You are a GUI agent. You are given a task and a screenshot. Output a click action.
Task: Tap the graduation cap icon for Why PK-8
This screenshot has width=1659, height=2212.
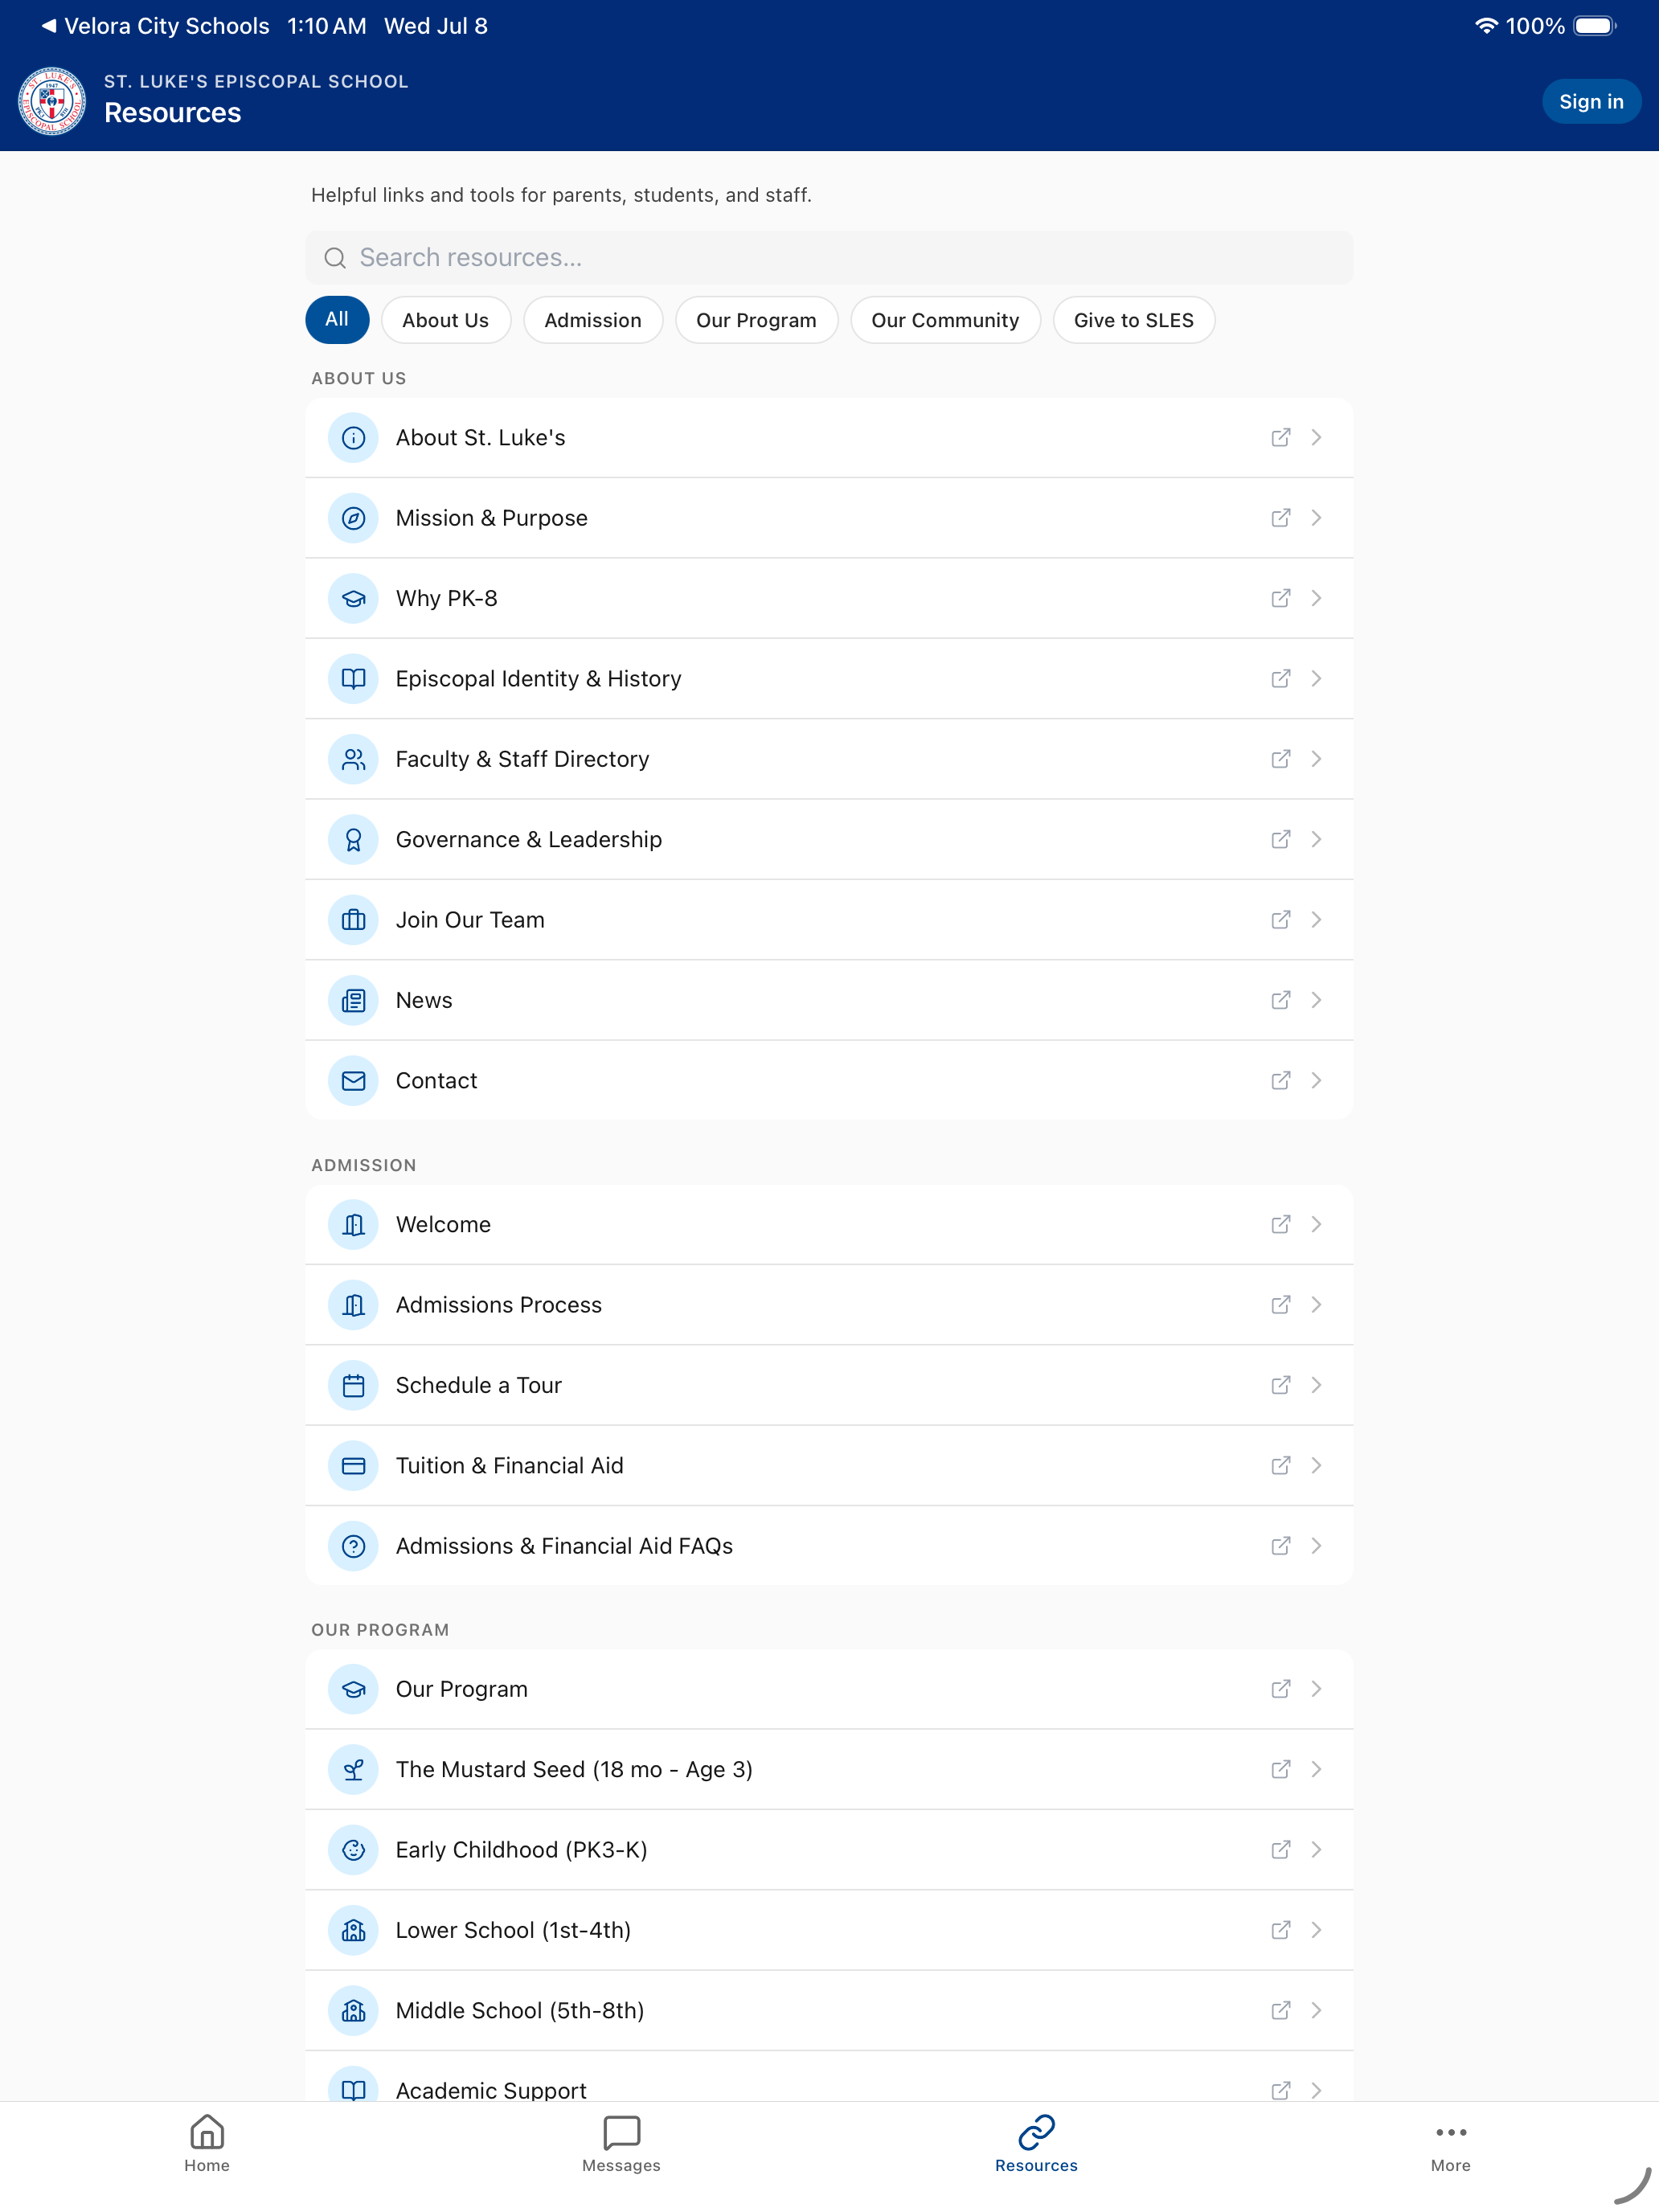353,599
